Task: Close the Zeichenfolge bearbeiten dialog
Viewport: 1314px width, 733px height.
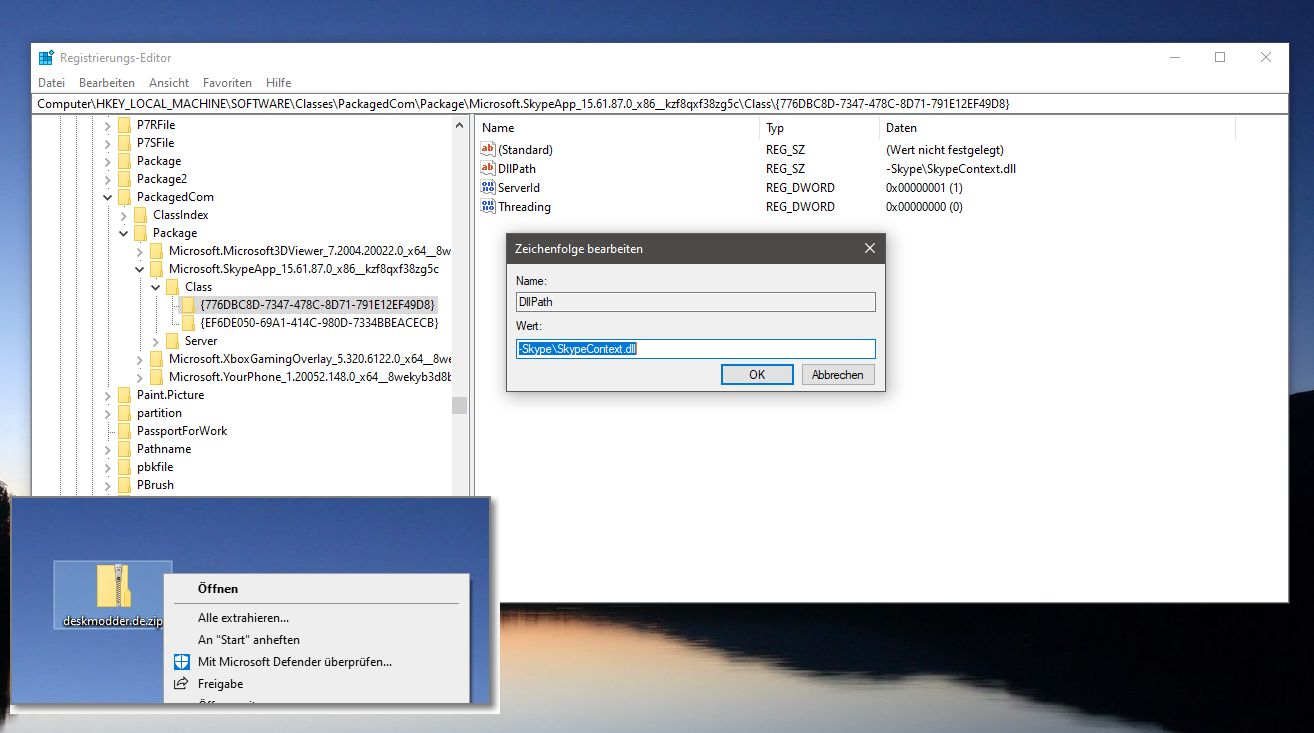Action: tap(869, 248)
